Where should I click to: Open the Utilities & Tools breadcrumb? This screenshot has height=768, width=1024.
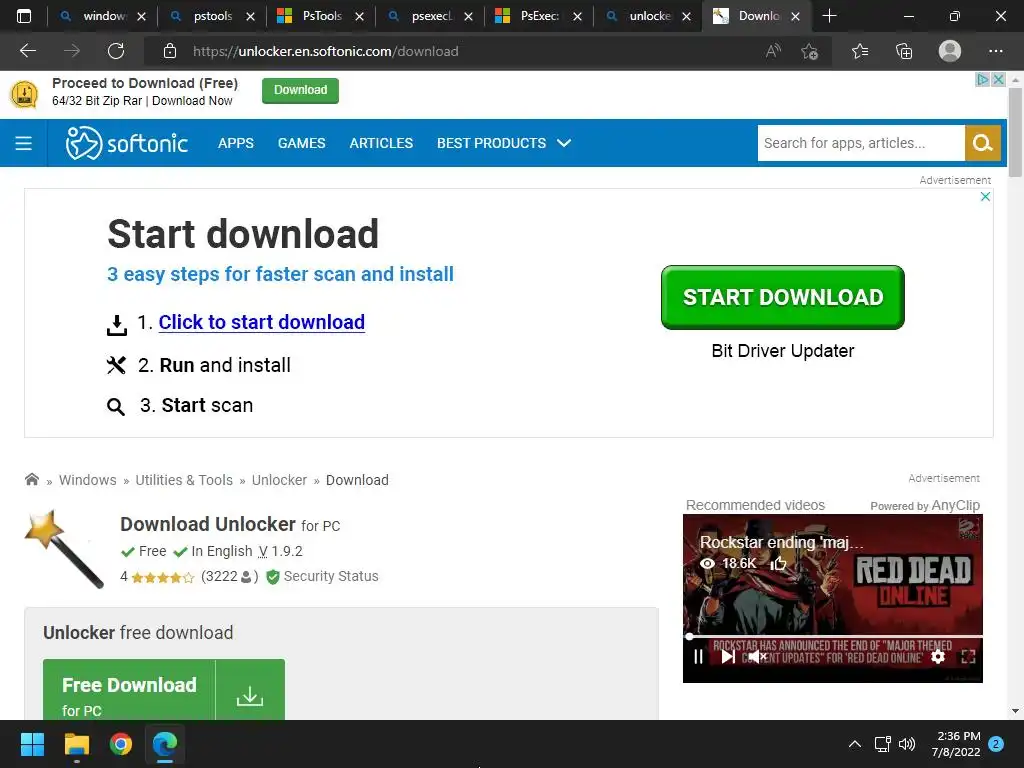coord(184,480)
